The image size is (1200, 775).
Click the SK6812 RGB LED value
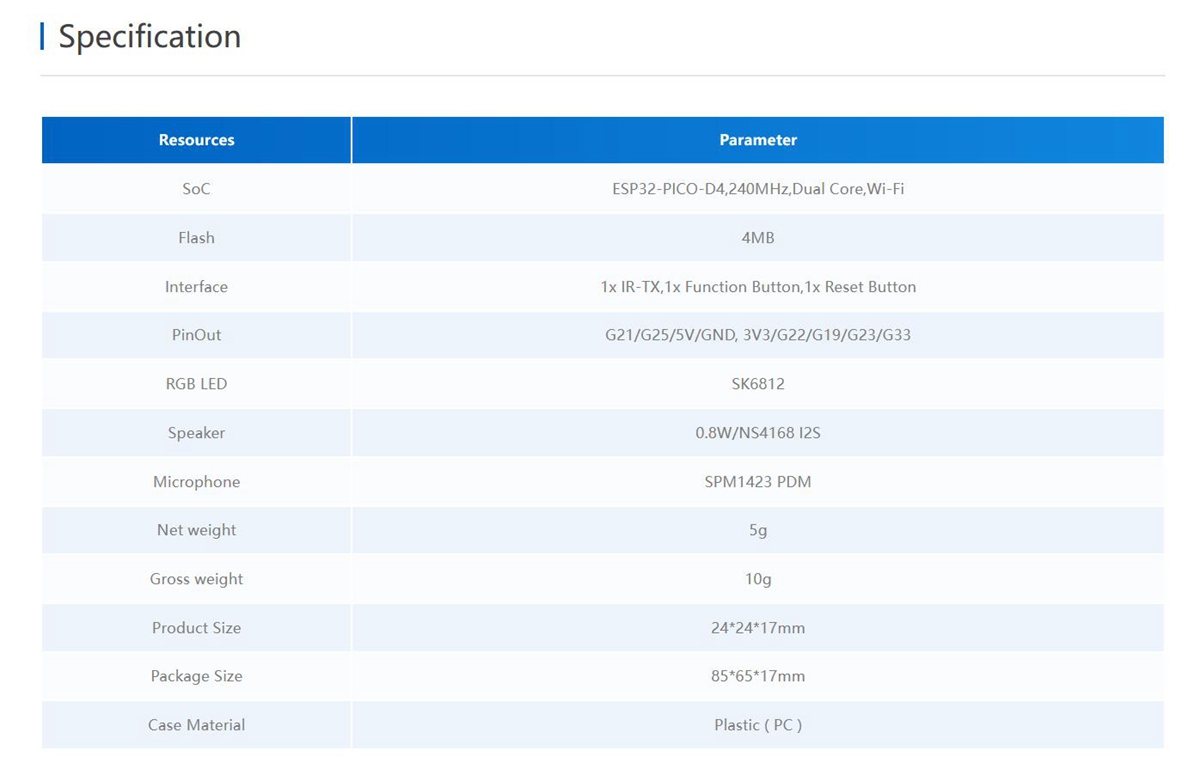(758, 384)
